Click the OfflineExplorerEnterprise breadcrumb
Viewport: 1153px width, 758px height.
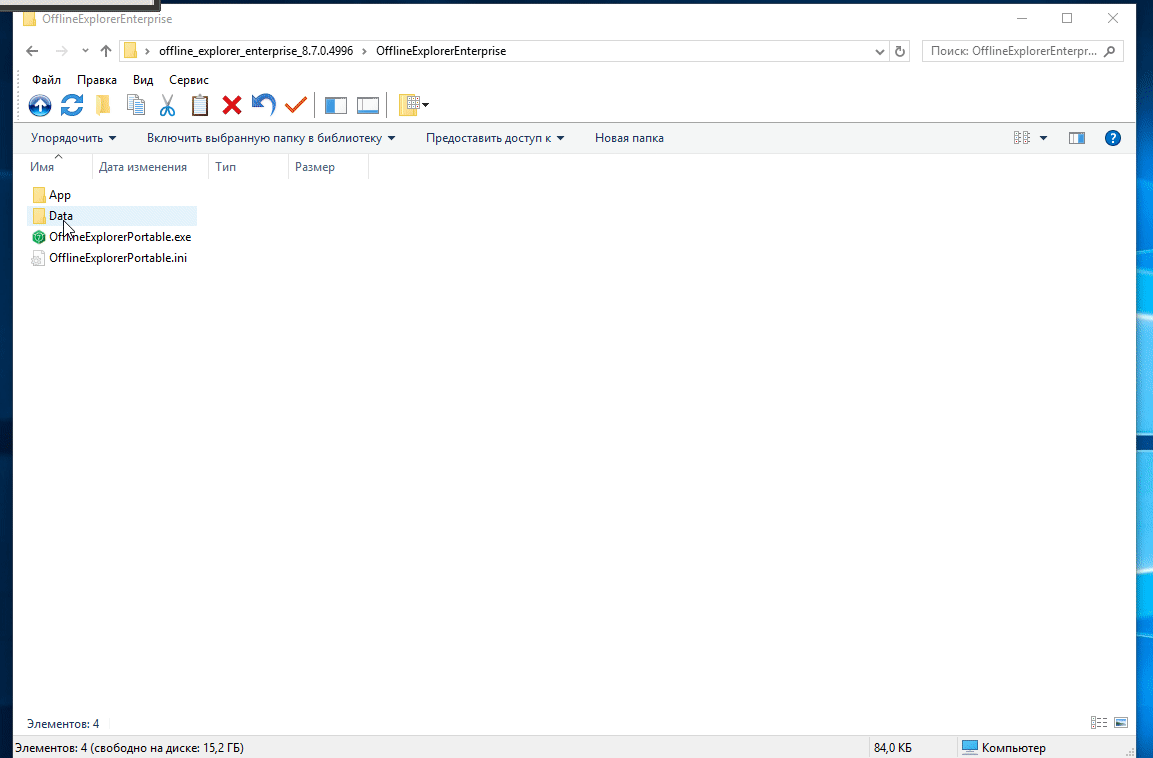click(x=441, y=51)
